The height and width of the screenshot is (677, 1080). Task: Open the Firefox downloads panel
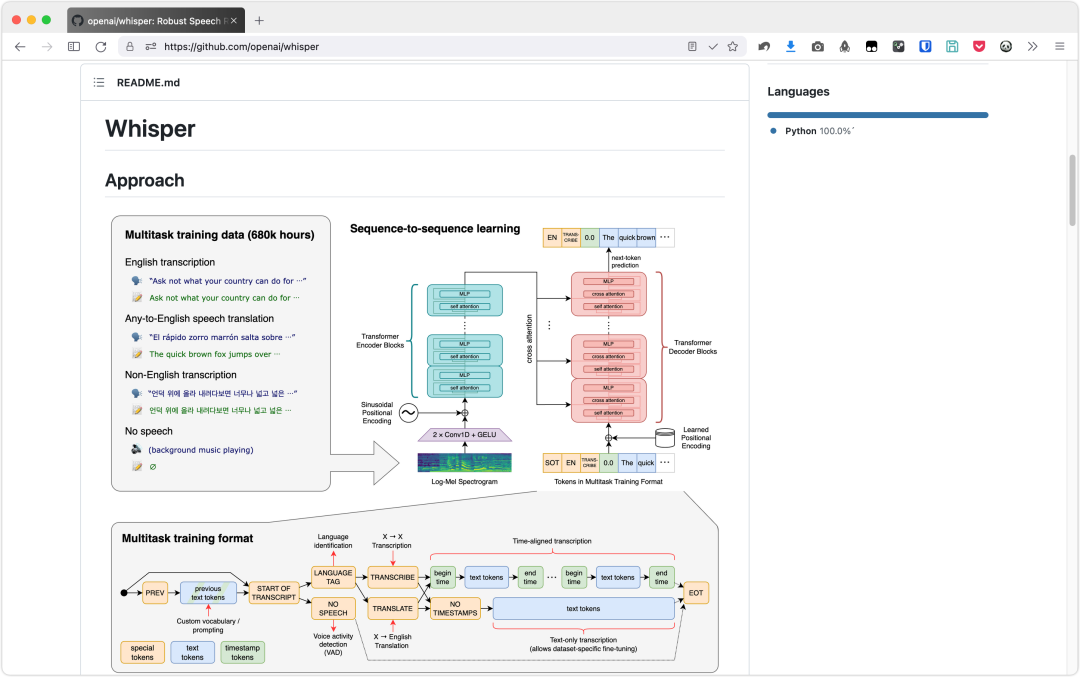click(791, 46)
